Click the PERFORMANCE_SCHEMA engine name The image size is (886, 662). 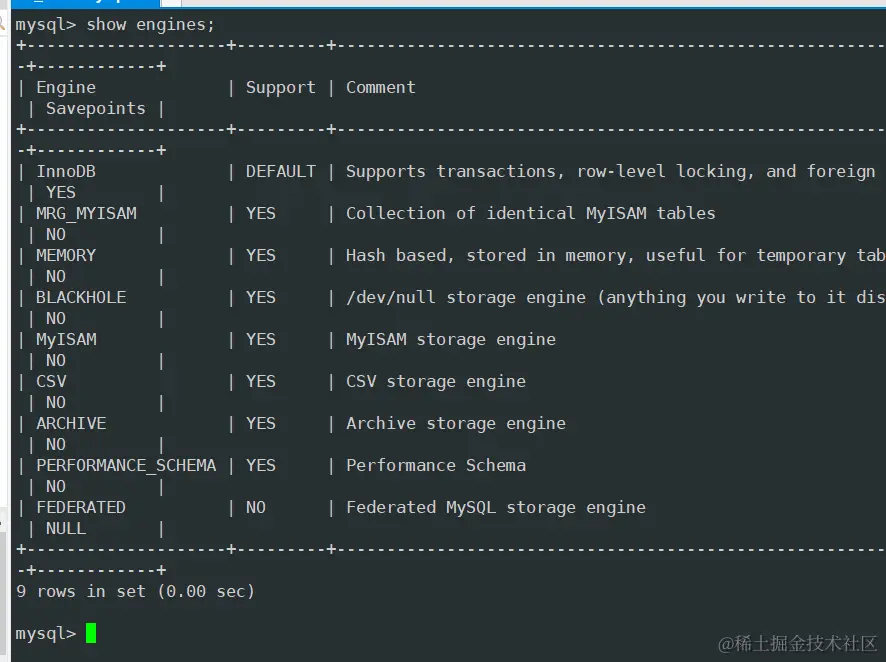(126, 465)
